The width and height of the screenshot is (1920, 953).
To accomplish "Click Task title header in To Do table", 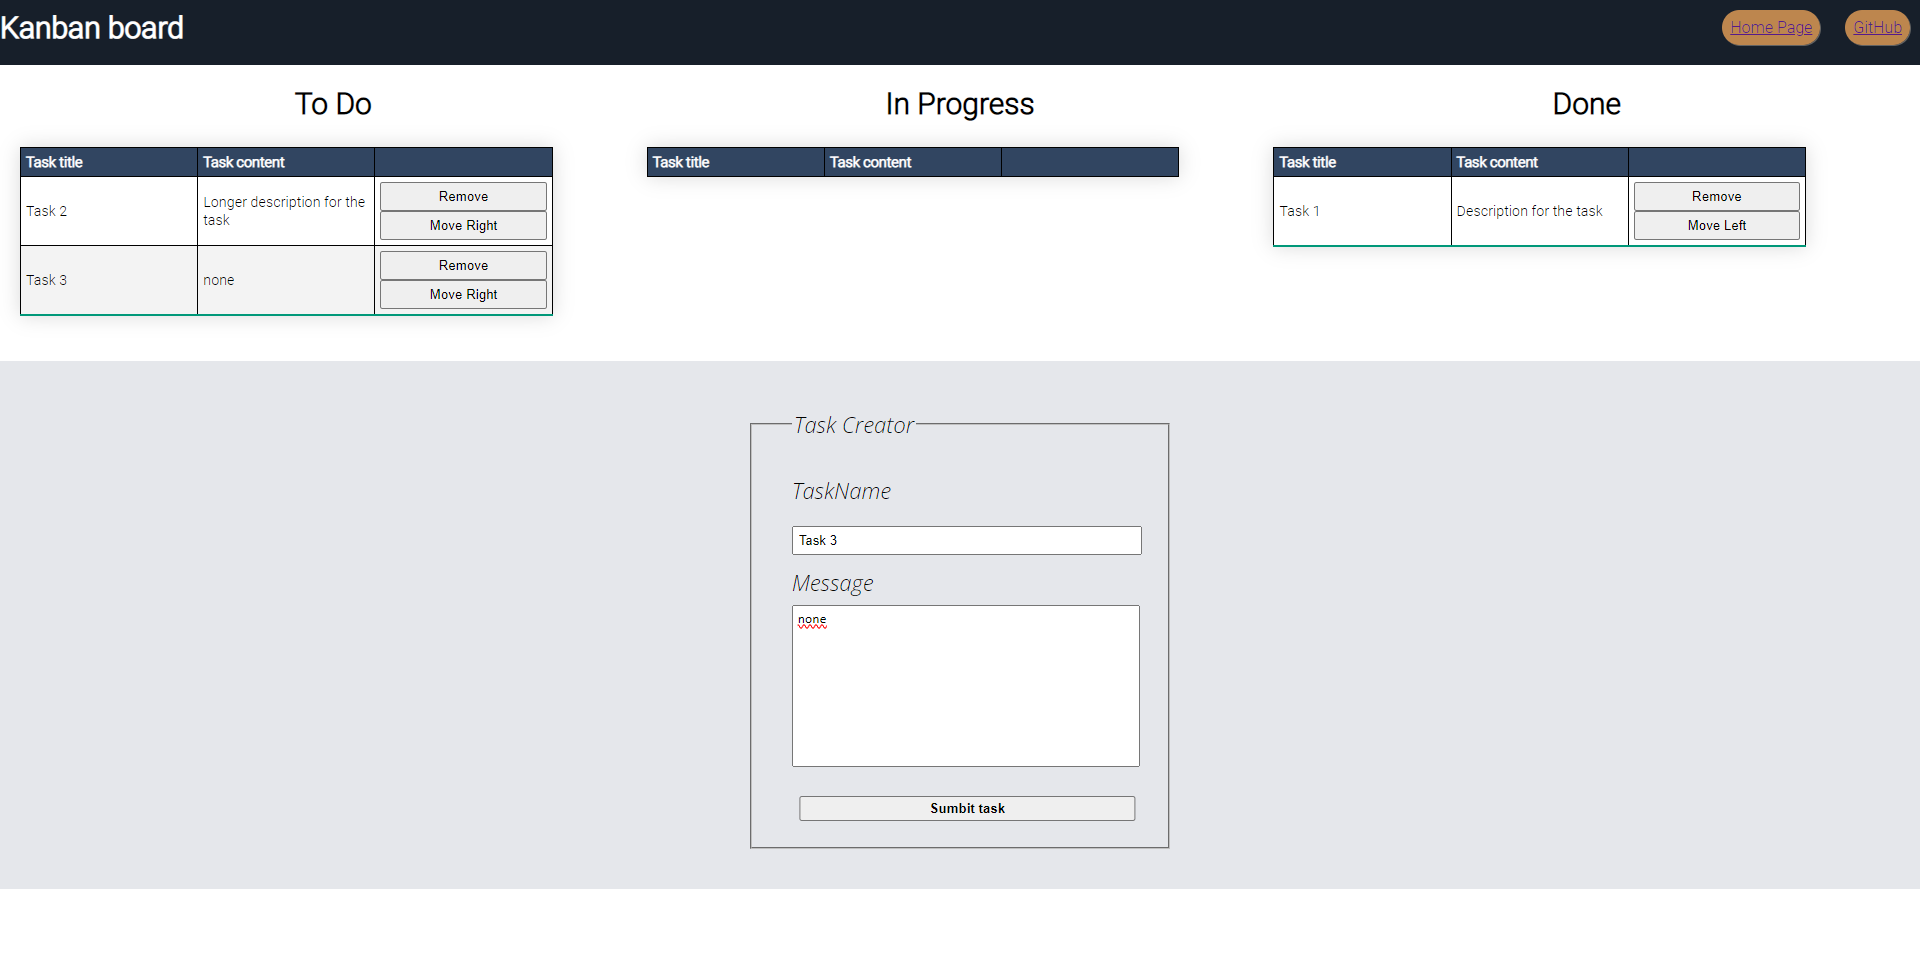I will [x=109, y=162].
